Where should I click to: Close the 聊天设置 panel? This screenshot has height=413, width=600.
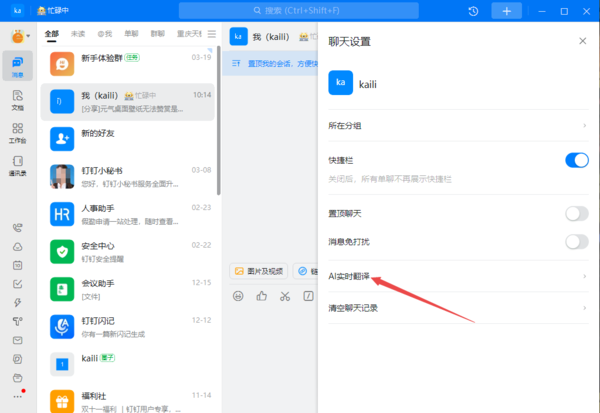pos(583,41)
